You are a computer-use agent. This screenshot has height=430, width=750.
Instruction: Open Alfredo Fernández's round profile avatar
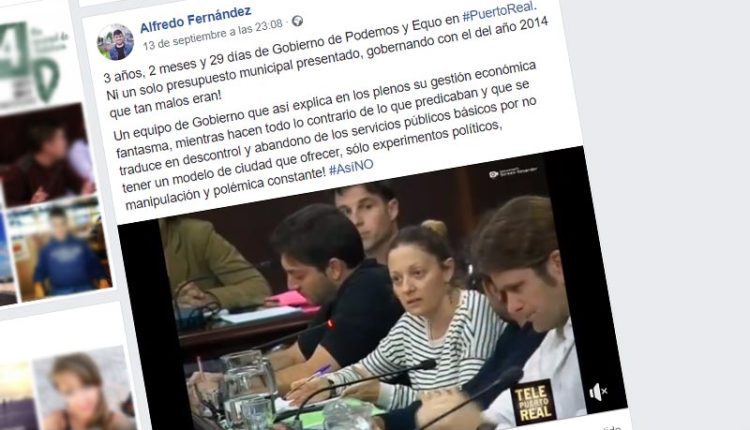tap(115, 43)
